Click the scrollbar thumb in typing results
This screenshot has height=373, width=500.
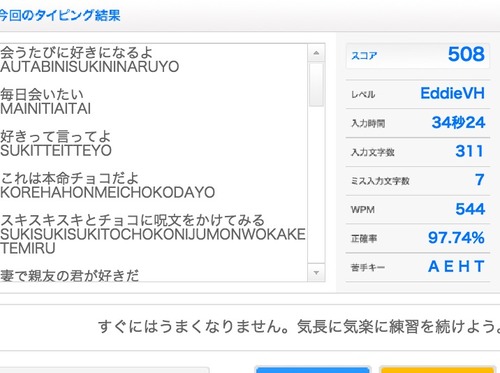click(x=316, y=85)
